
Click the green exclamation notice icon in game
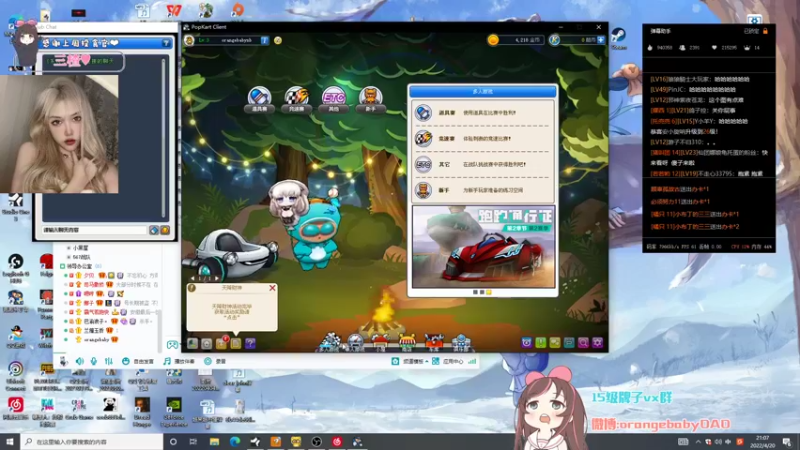(x=541, y=343)
